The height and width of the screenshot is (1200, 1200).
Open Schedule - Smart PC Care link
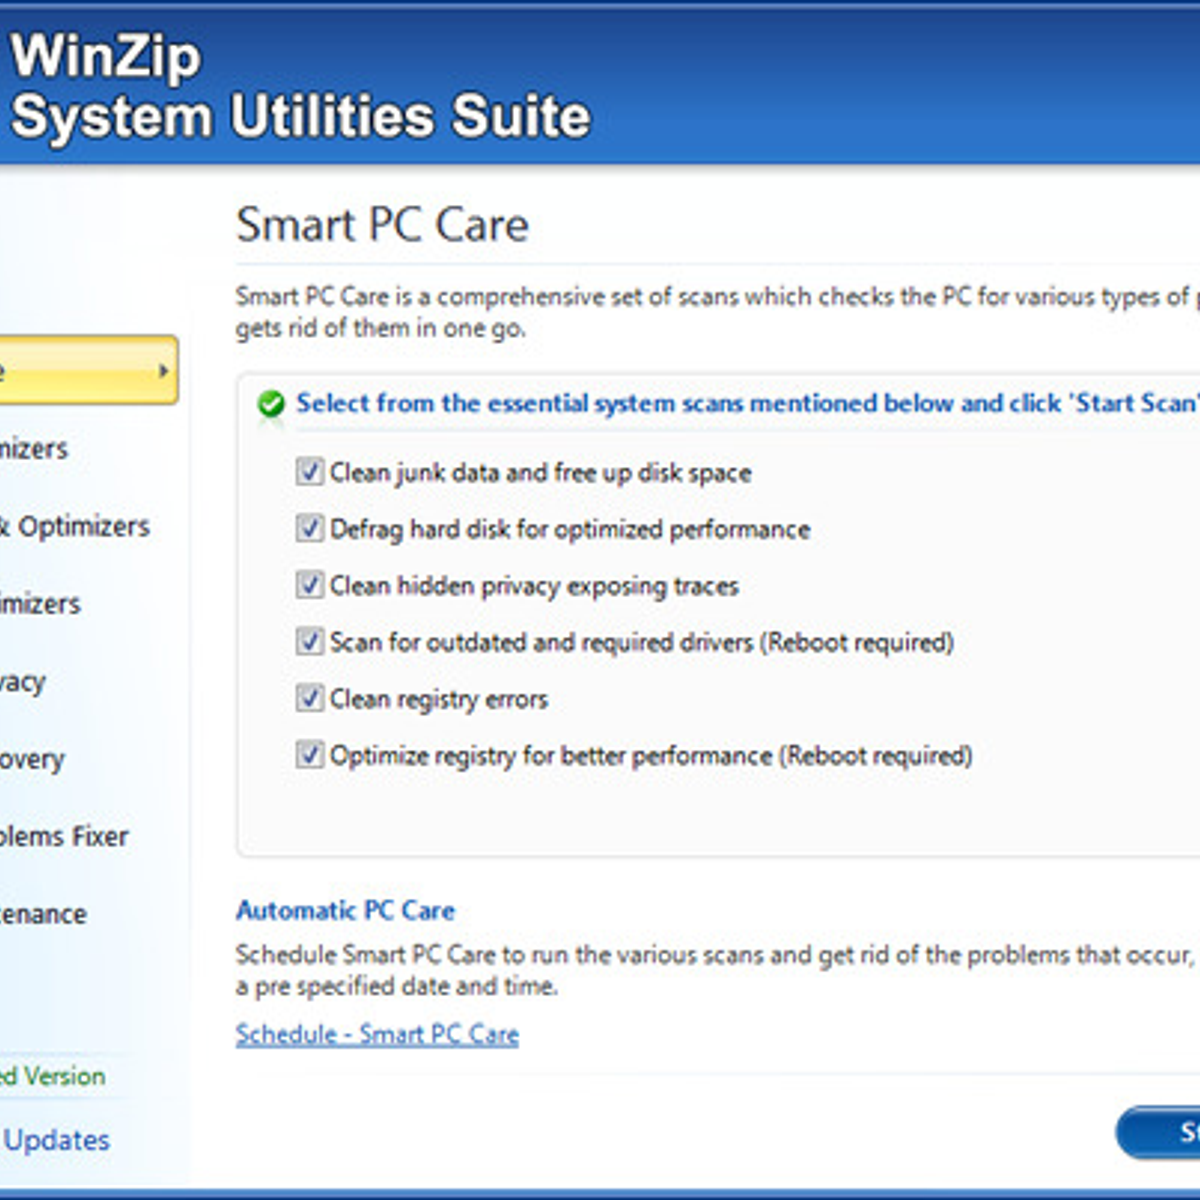pyautogui.click(x=377, y=1034)
